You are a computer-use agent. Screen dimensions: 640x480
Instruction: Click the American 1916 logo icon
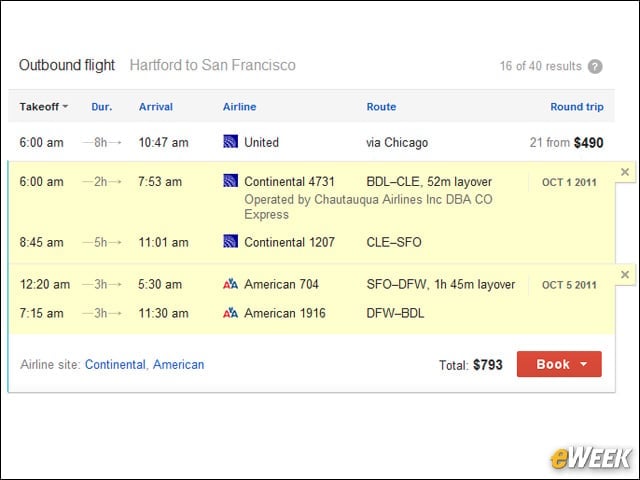[231, 313]
